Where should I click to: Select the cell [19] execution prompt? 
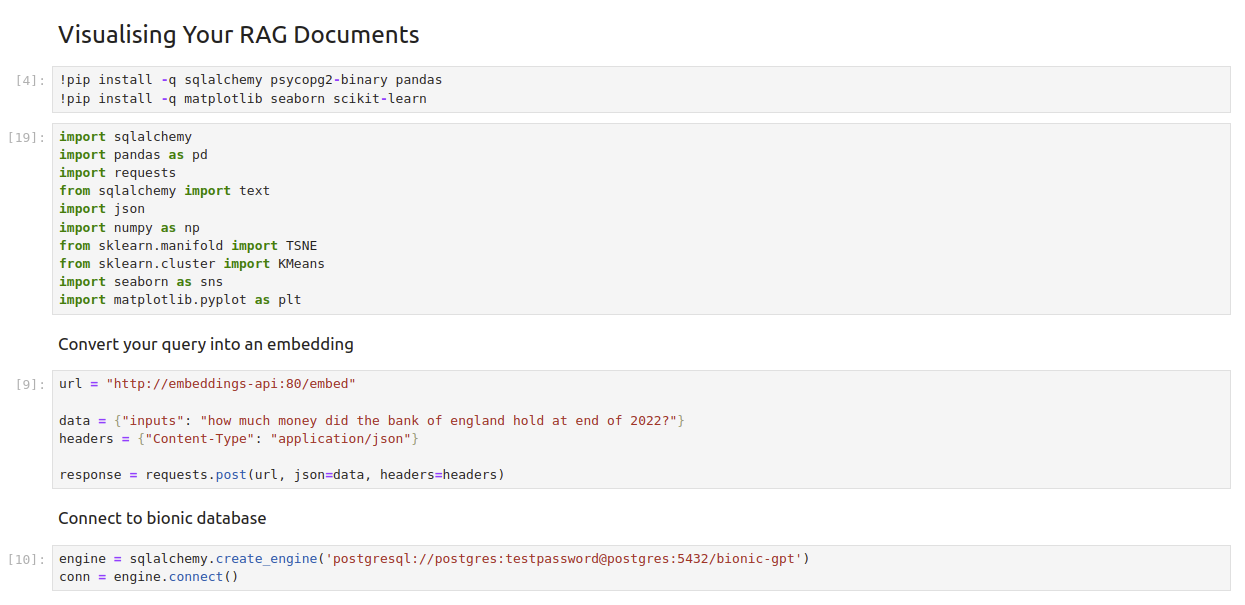pos(26,138)
